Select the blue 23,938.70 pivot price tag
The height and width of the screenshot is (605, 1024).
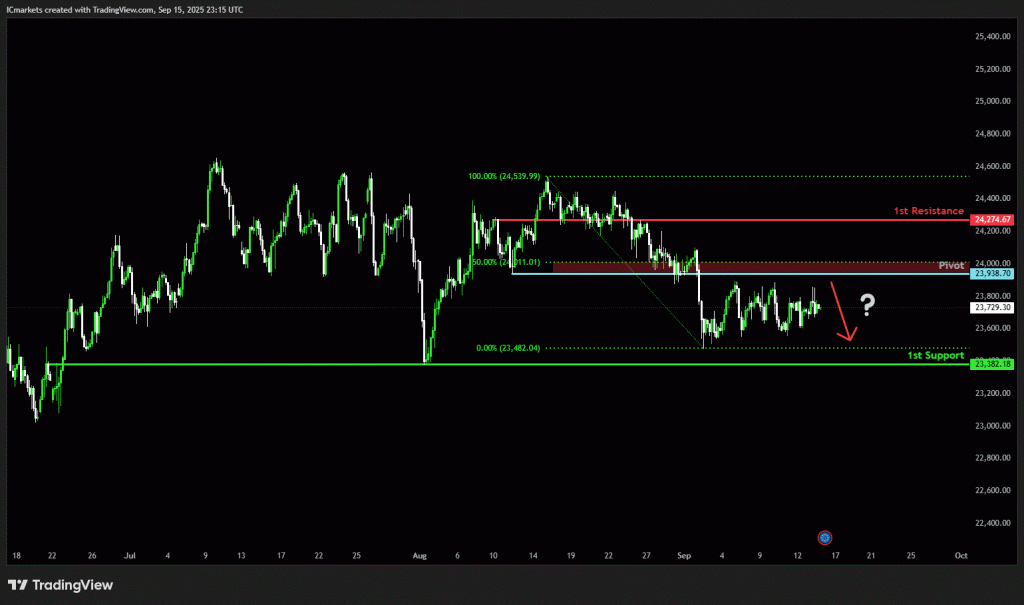tap(992, 274)
